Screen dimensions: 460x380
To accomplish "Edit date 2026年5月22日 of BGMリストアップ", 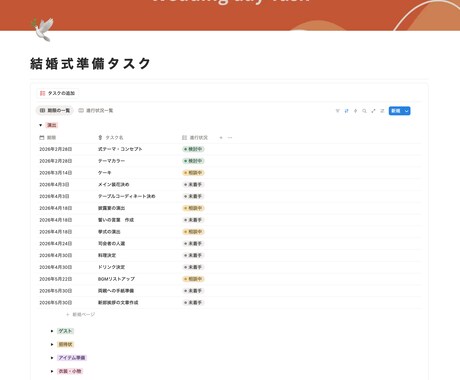I will 56,279.
